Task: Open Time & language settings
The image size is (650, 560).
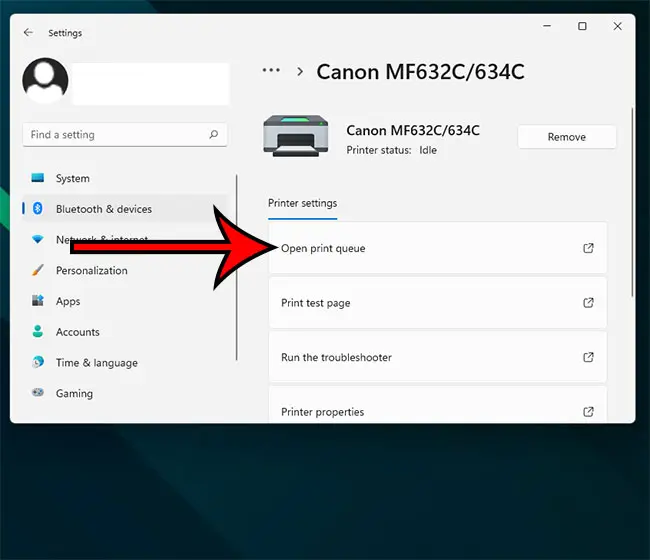Action: tap(124, 362)
